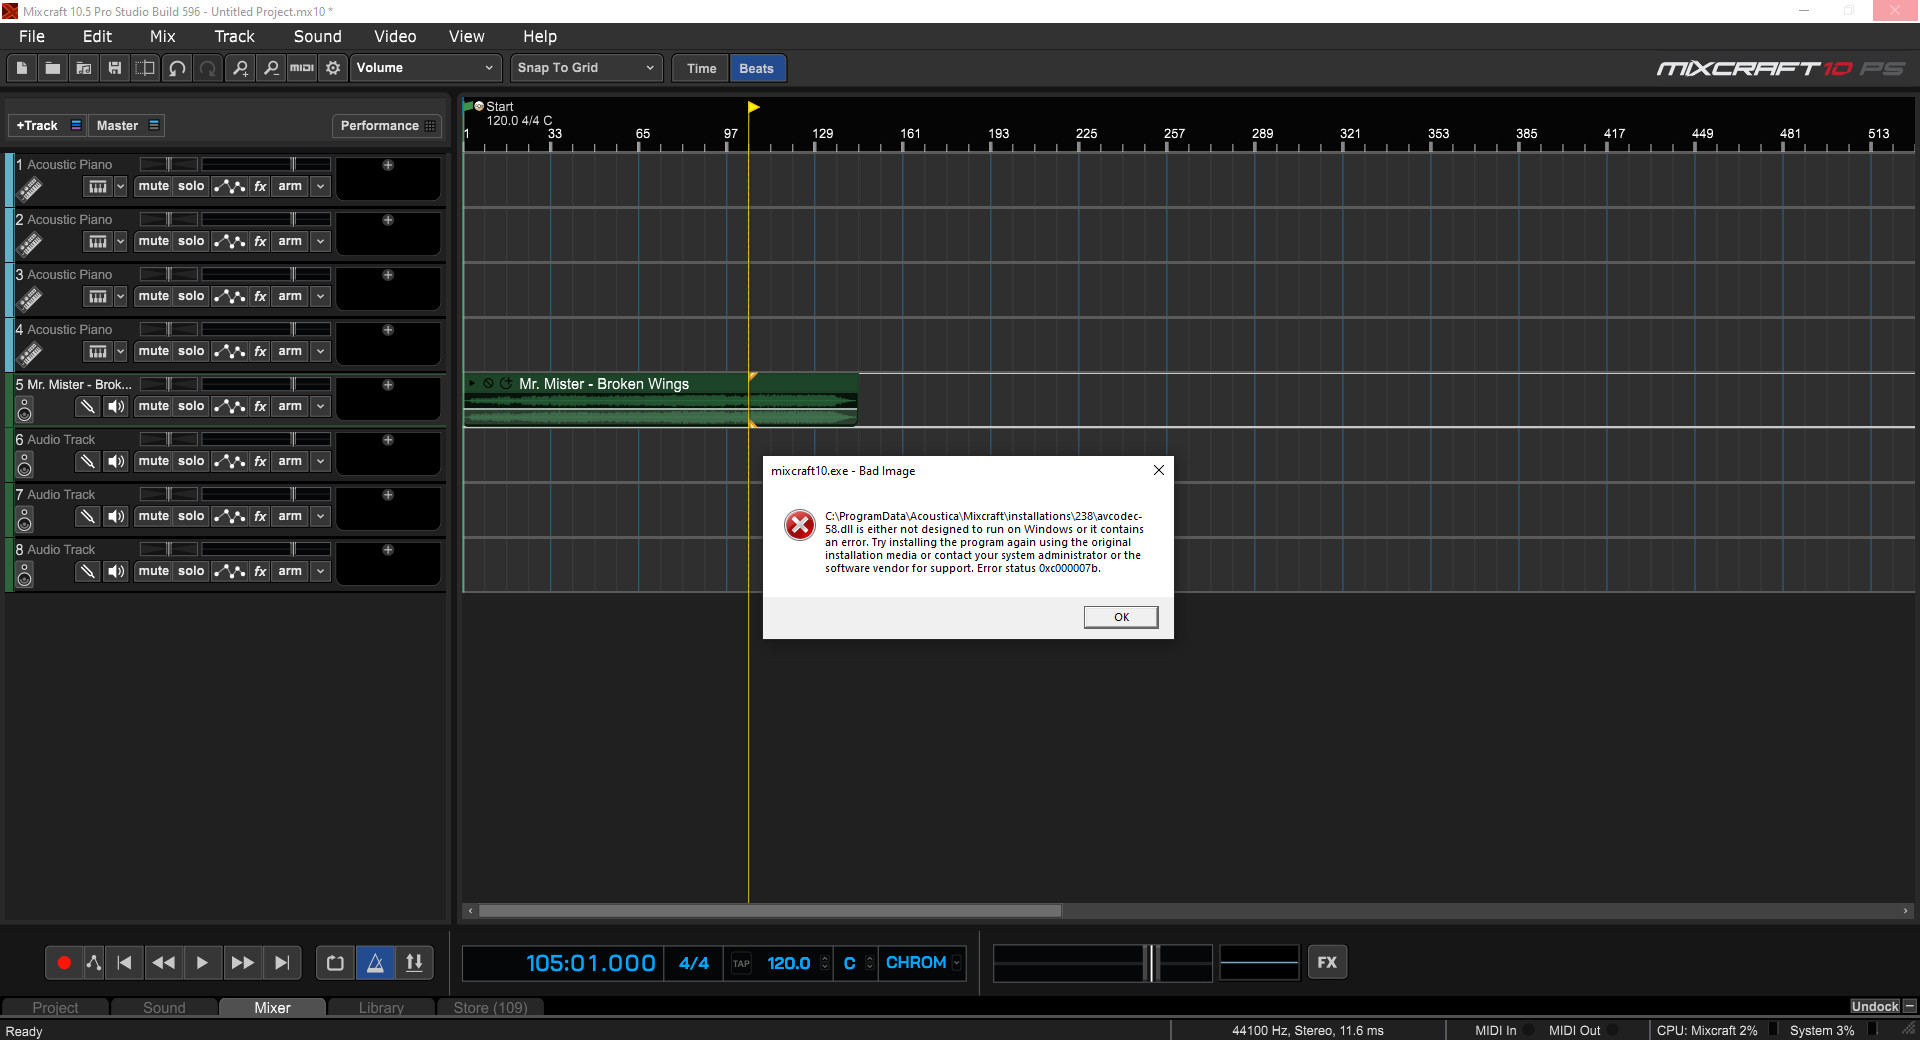Image resolution: width=1920 pixels, height=1040 pixels.
Task: Click the Open Project folder icon
Action: 53,68
